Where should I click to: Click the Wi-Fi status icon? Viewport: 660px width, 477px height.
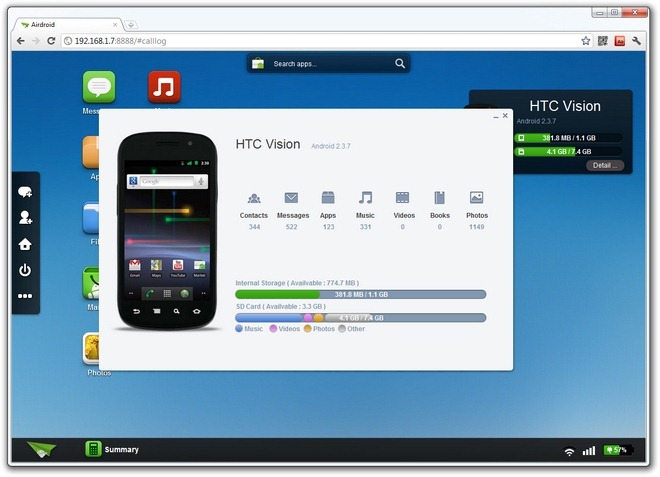tap(569, 451)
